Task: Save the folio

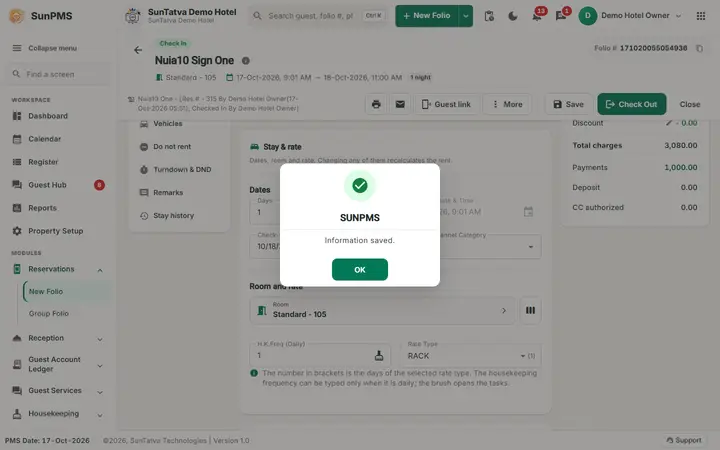Action: click(568, 104)
